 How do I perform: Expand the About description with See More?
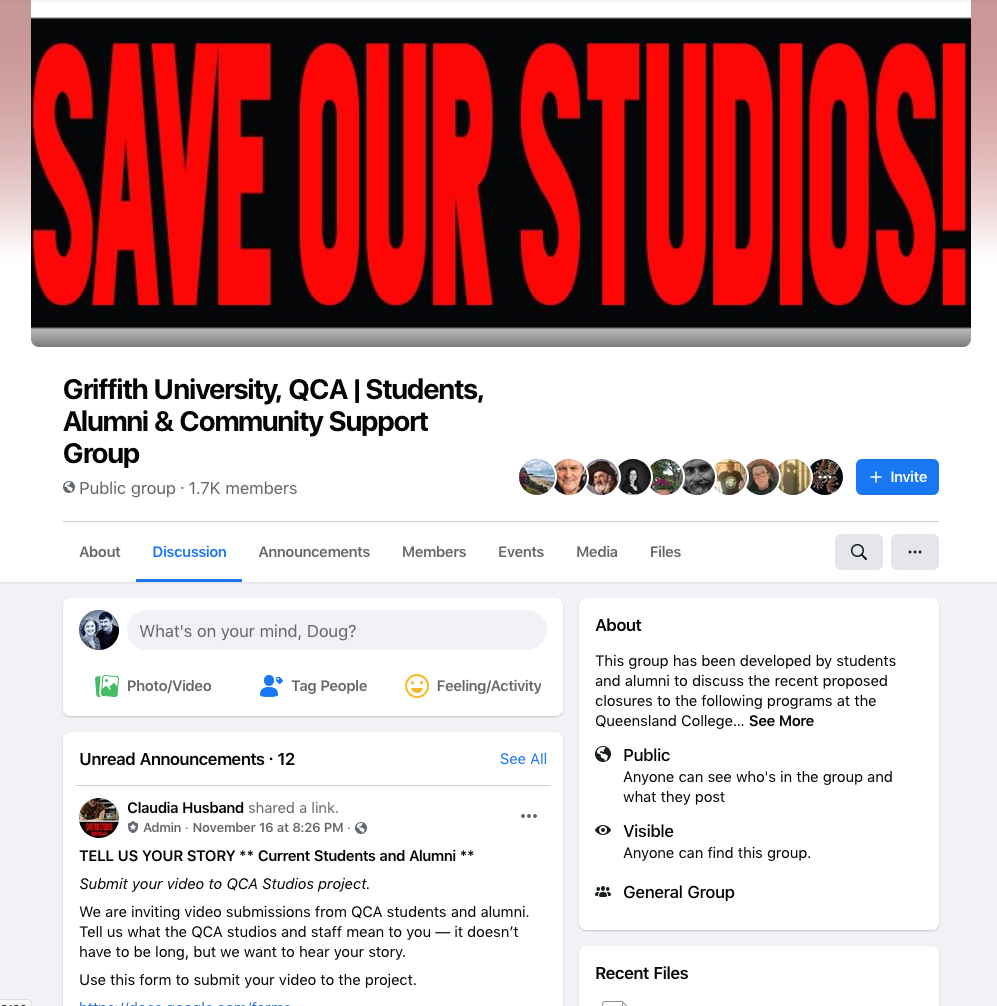(781, 721)
